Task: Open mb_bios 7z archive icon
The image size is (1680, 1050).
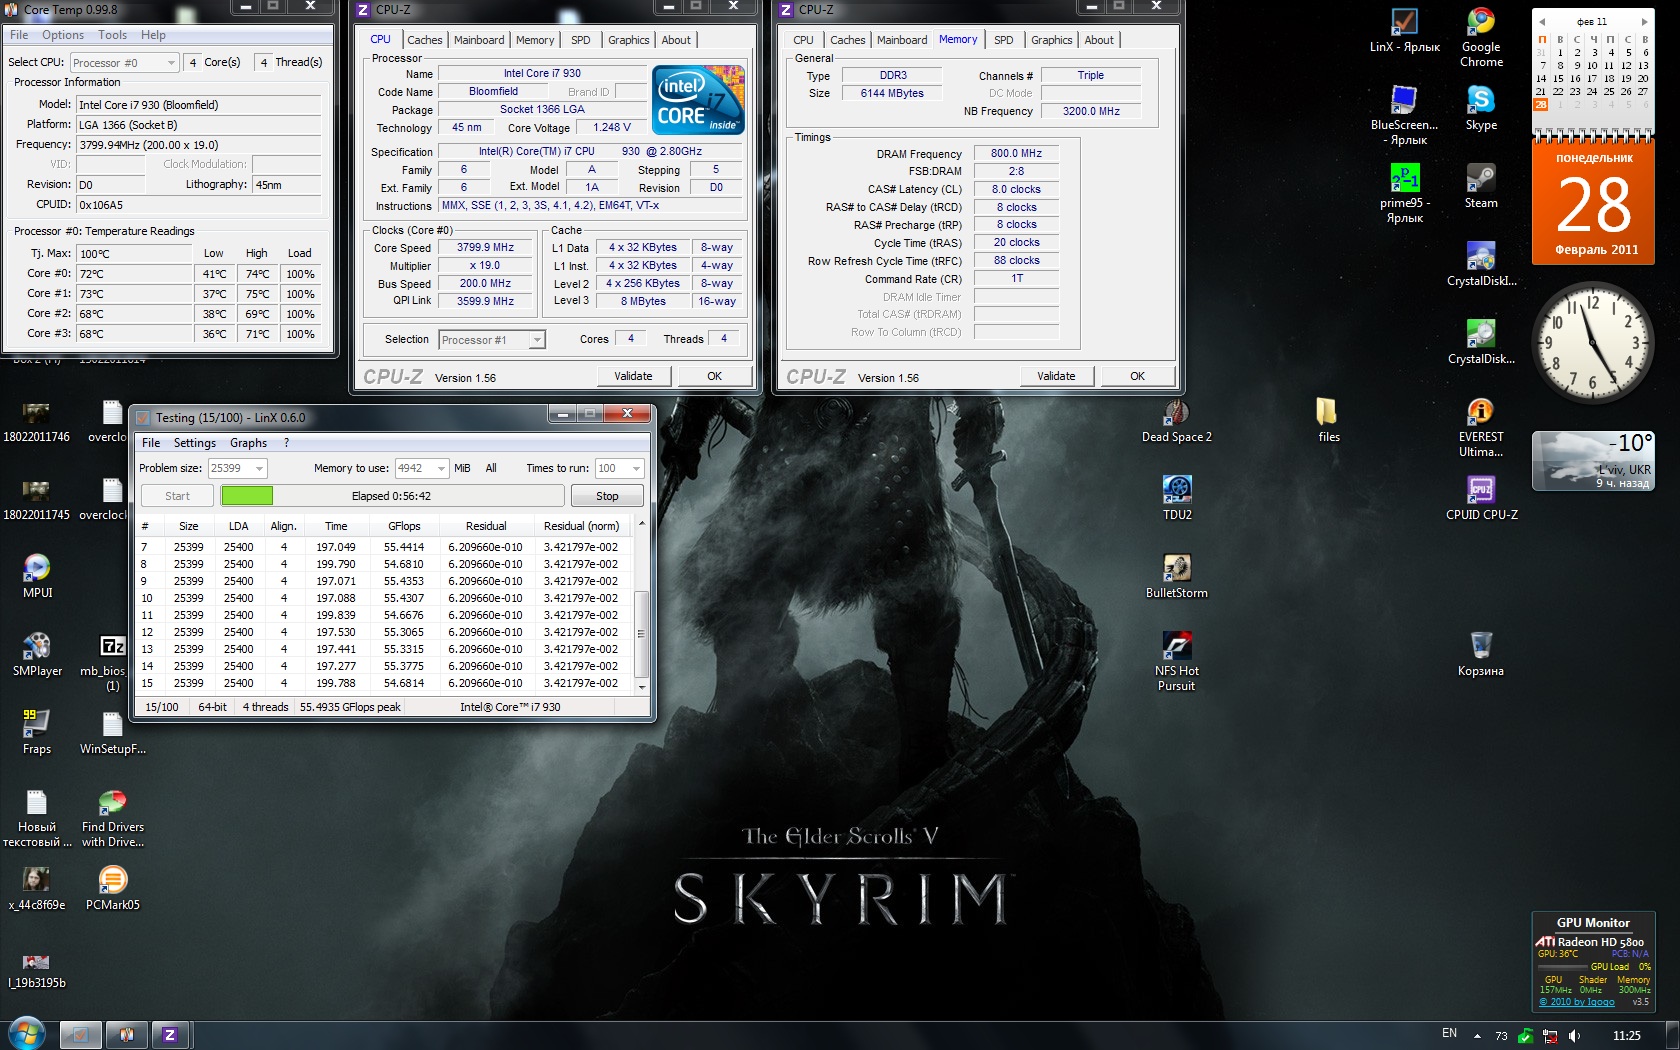Action: click(x=113, y=661)
